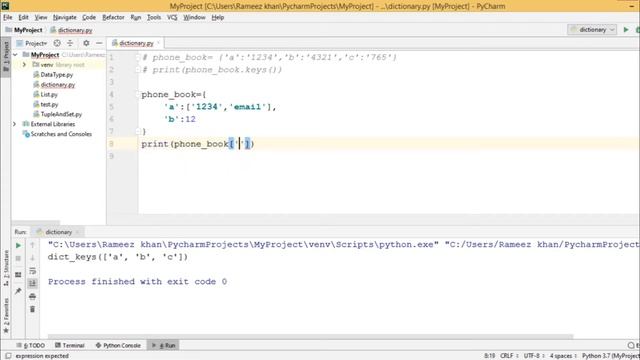640x360 pixels.
Task: Toggle scroll to end in Run output
Action: [33, 283]
